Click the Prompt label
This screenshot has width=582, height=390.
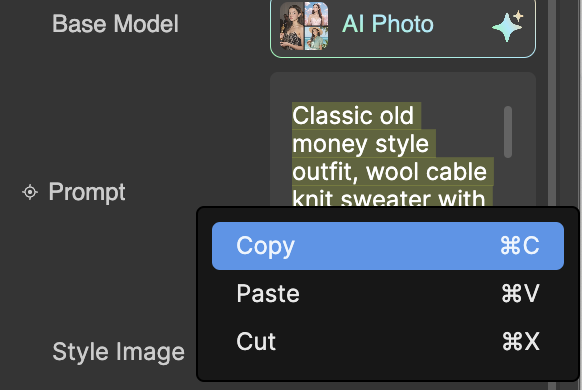point(87,192)
